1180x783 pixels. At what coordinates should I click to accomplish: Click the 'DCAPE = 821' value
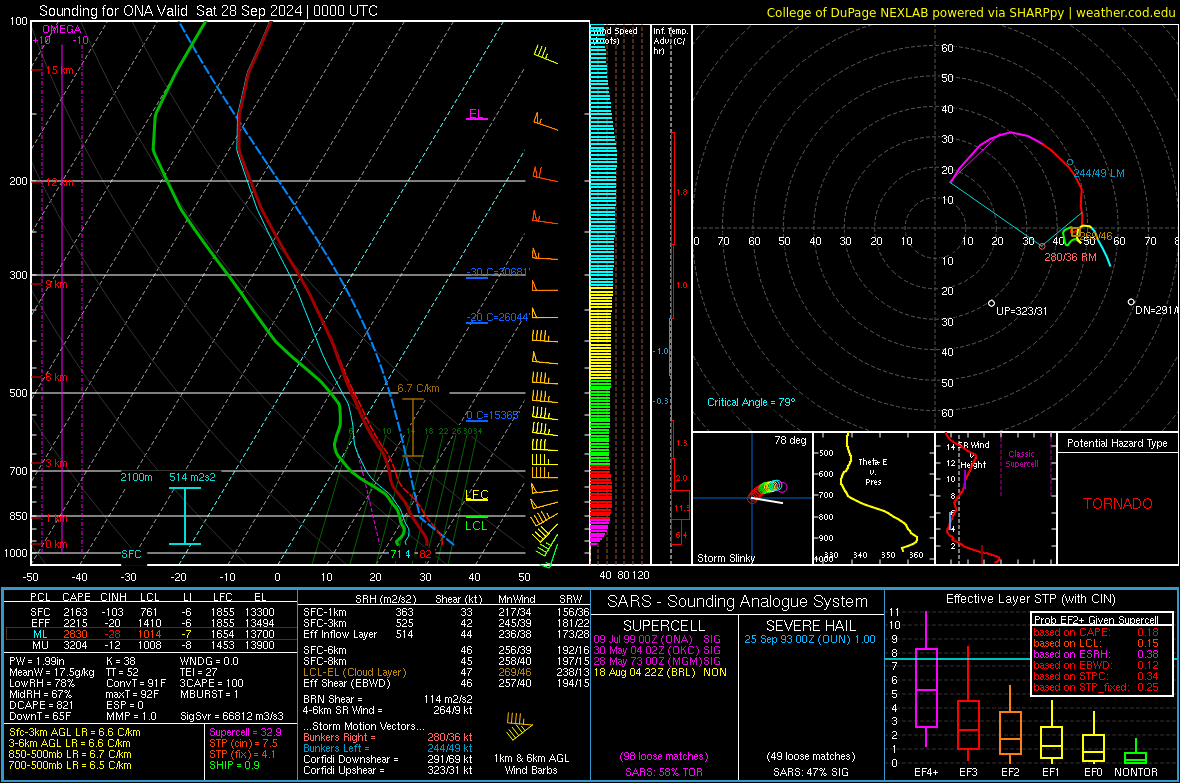(41, 705)
